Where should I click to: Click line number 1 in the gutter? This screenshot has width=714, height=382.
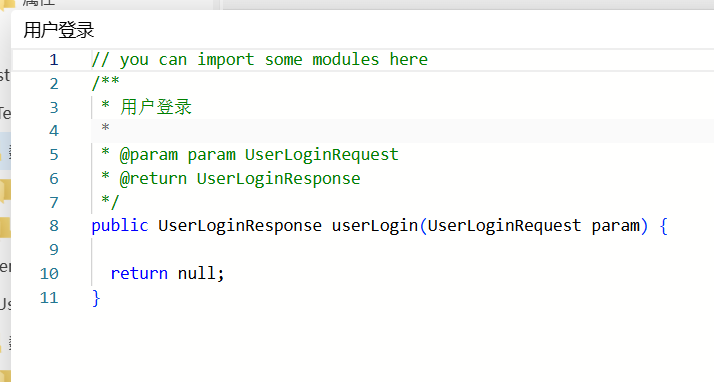point(54,60)
